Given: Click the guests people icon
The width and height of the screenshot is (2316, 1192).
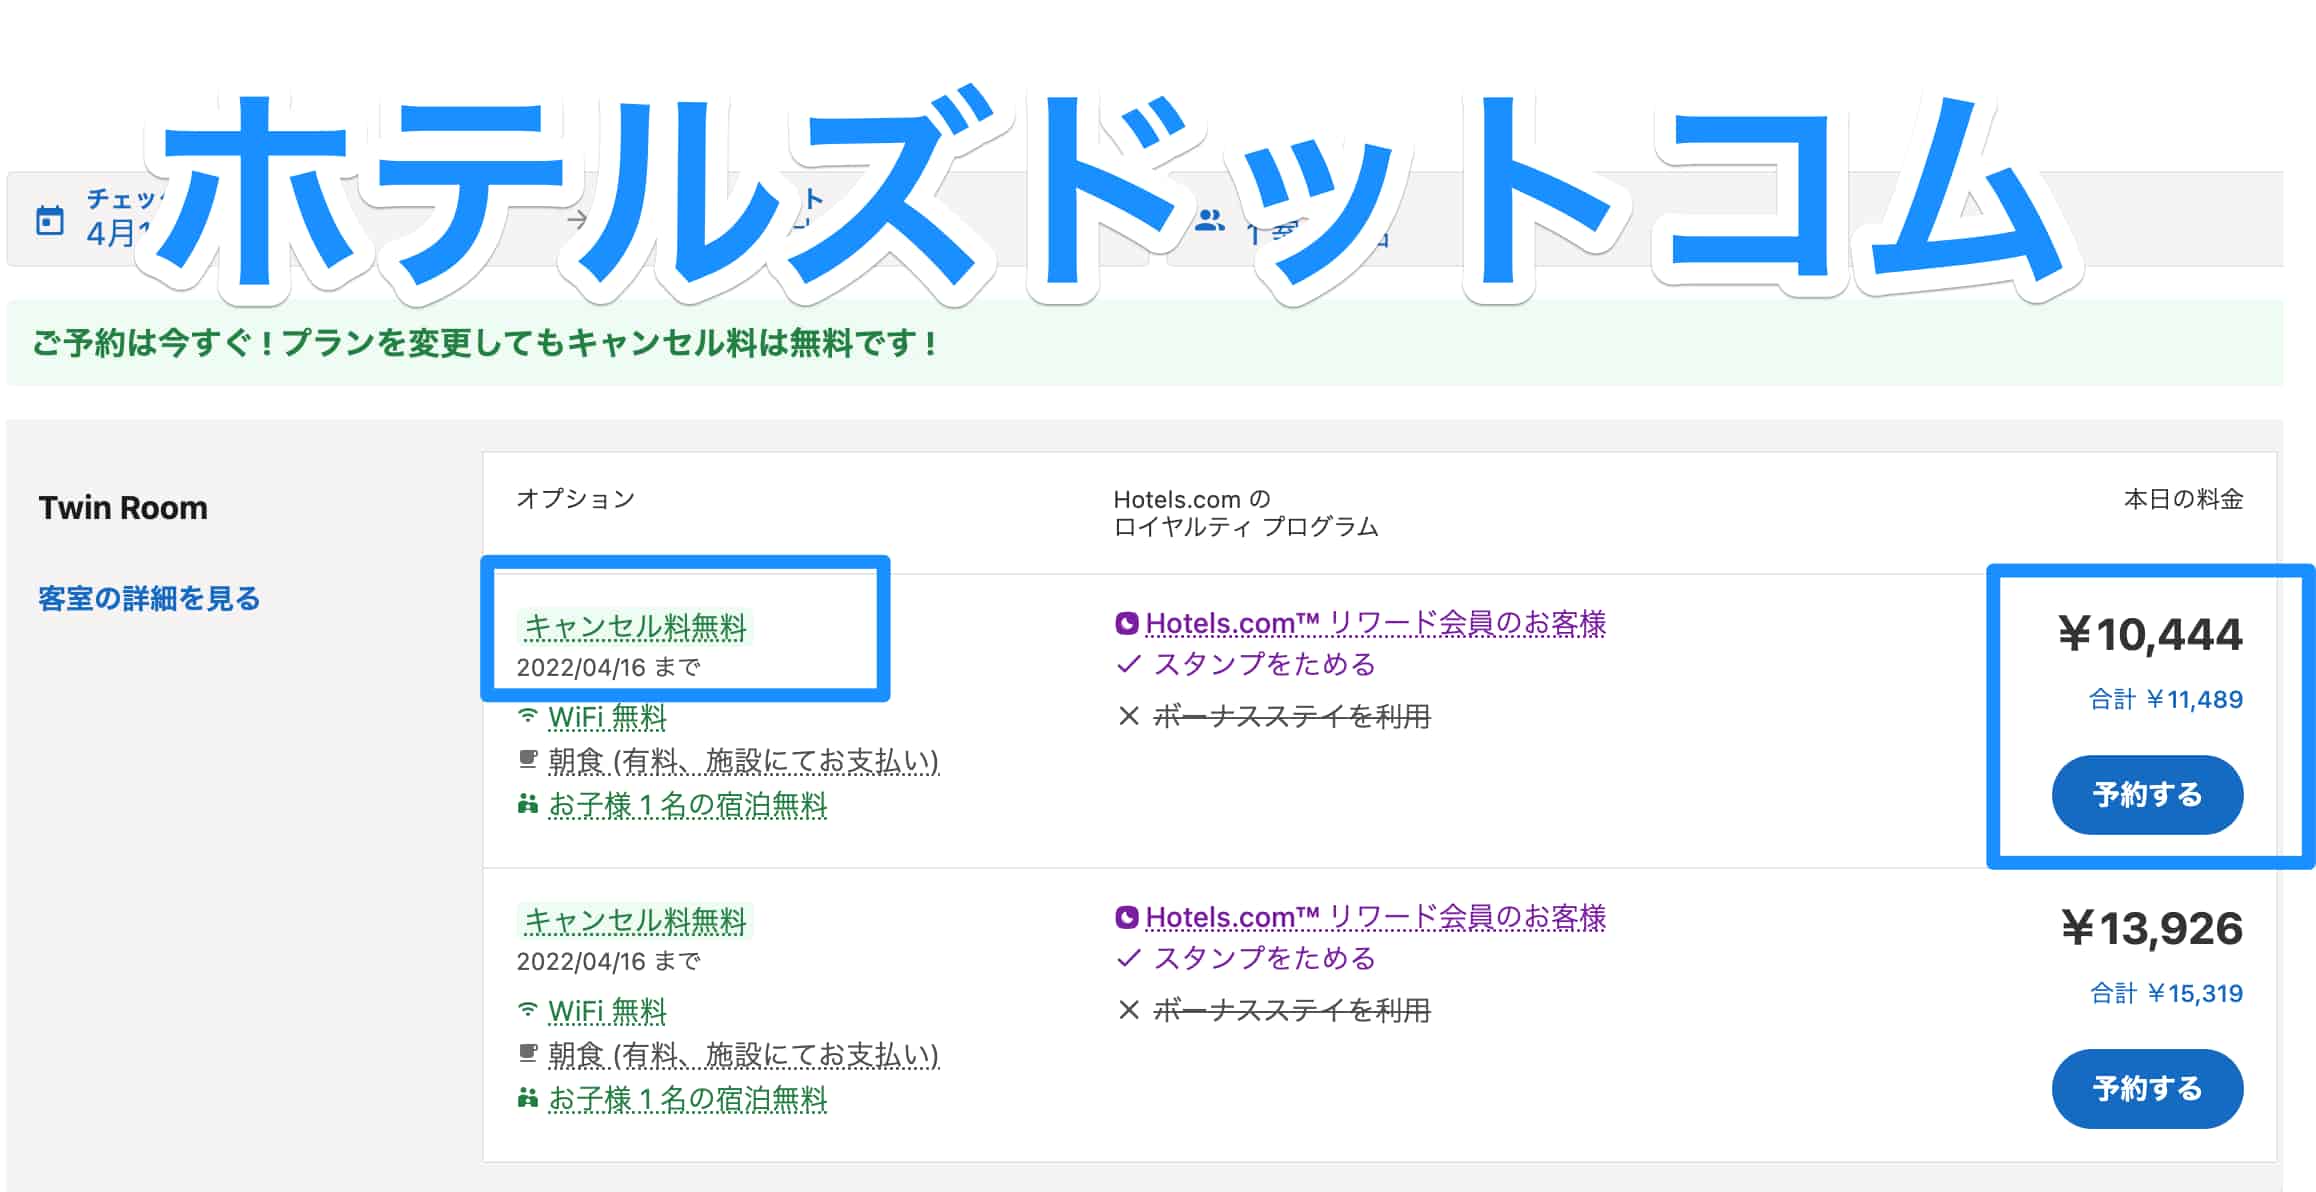Looking at the screenshot, I should tap(1210, 220).
